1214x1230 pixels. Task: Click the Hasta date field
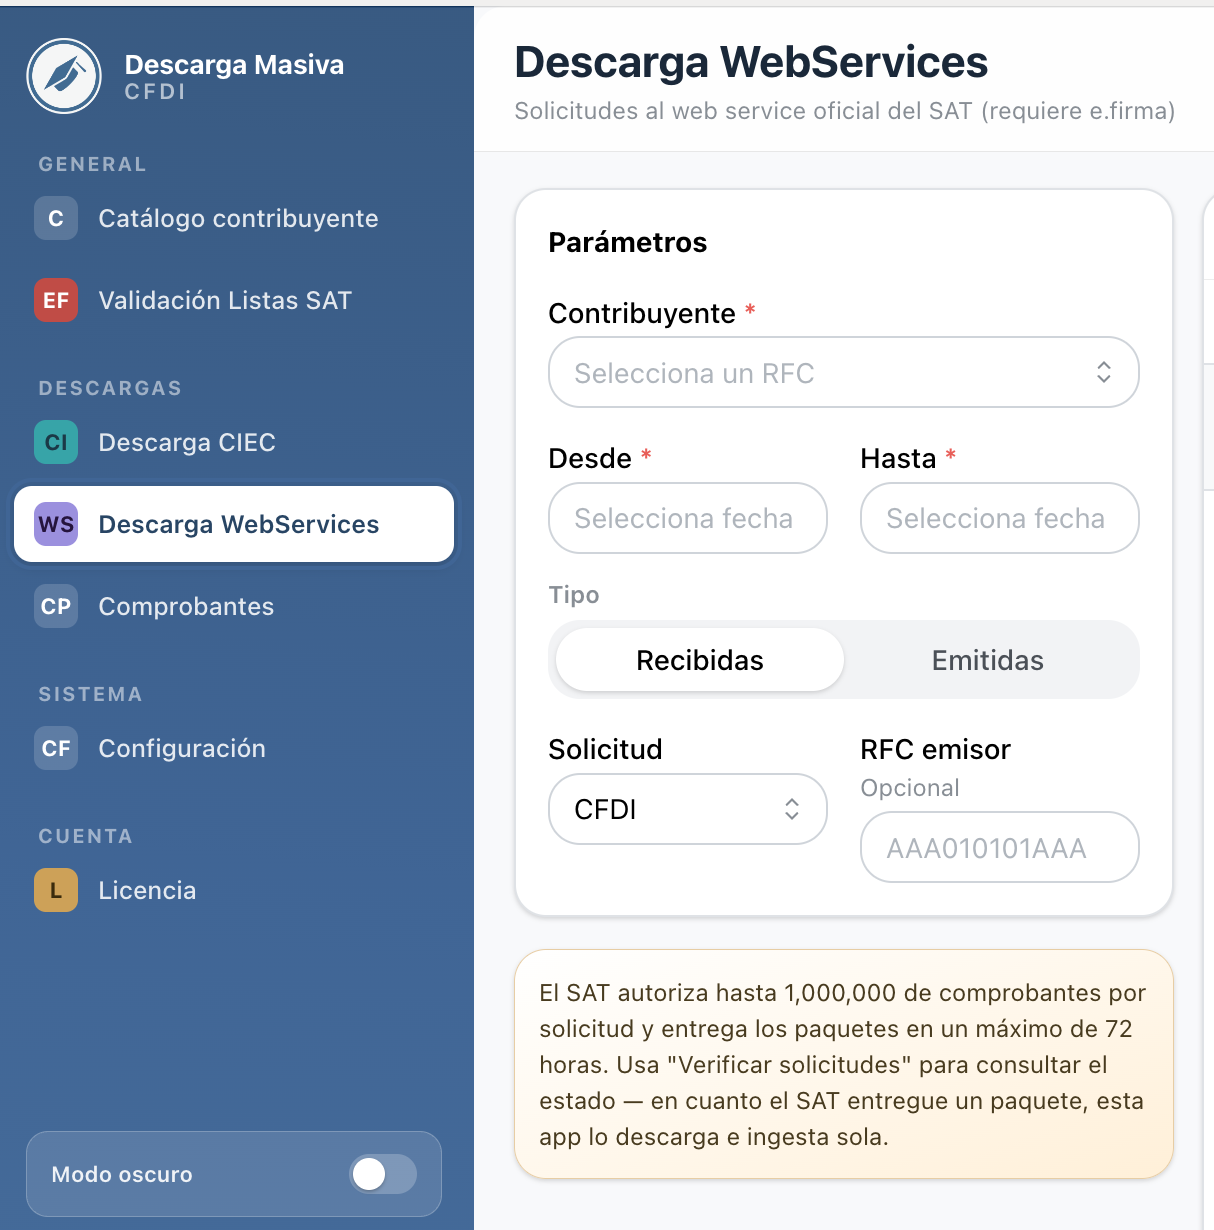pyautogui.click(x=1000, y=518)
